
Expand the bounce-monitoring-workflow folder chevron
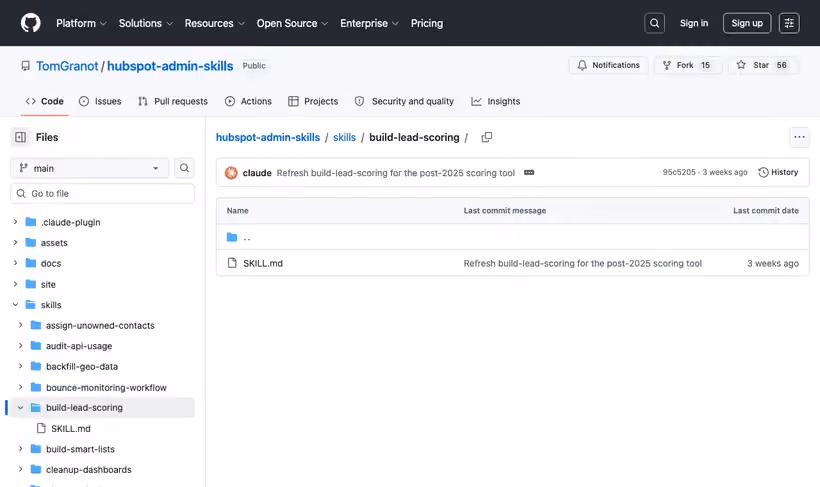[20, 387]
